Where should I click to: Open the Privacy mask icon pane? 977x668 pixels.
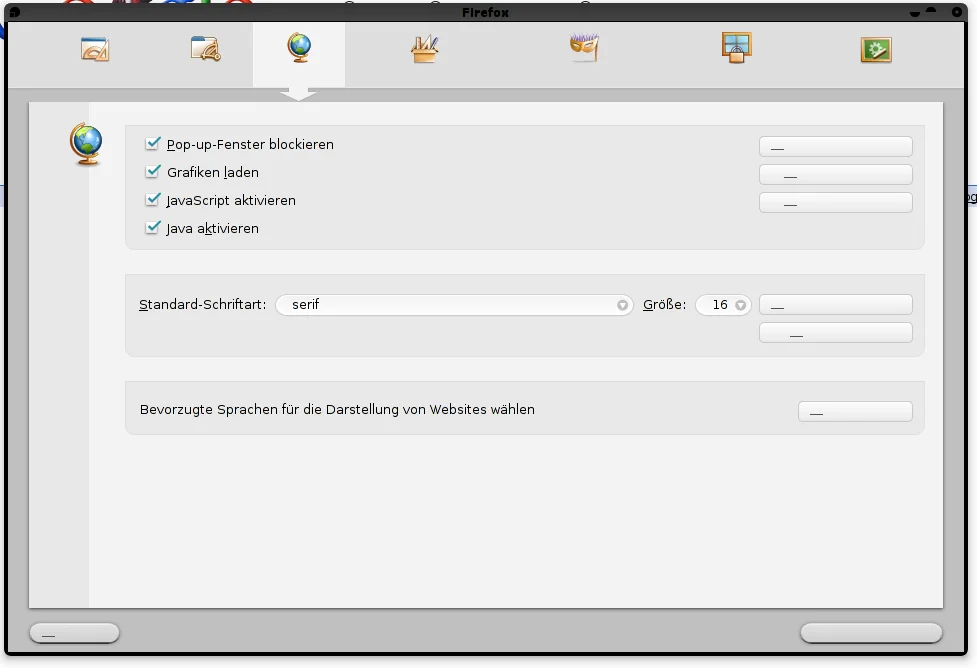click(584, 49)
